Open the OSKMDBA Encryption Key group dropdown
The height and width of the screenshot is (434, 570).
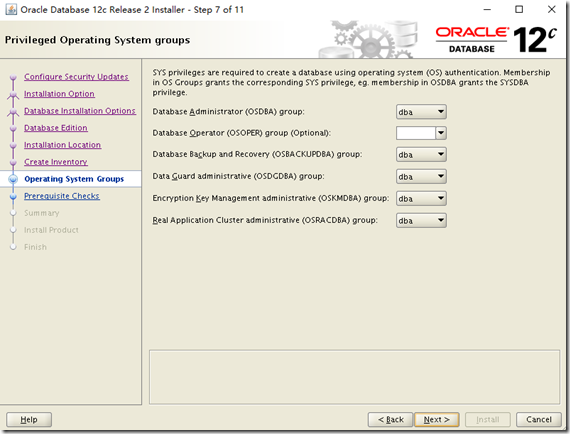(x=421, y=198)
